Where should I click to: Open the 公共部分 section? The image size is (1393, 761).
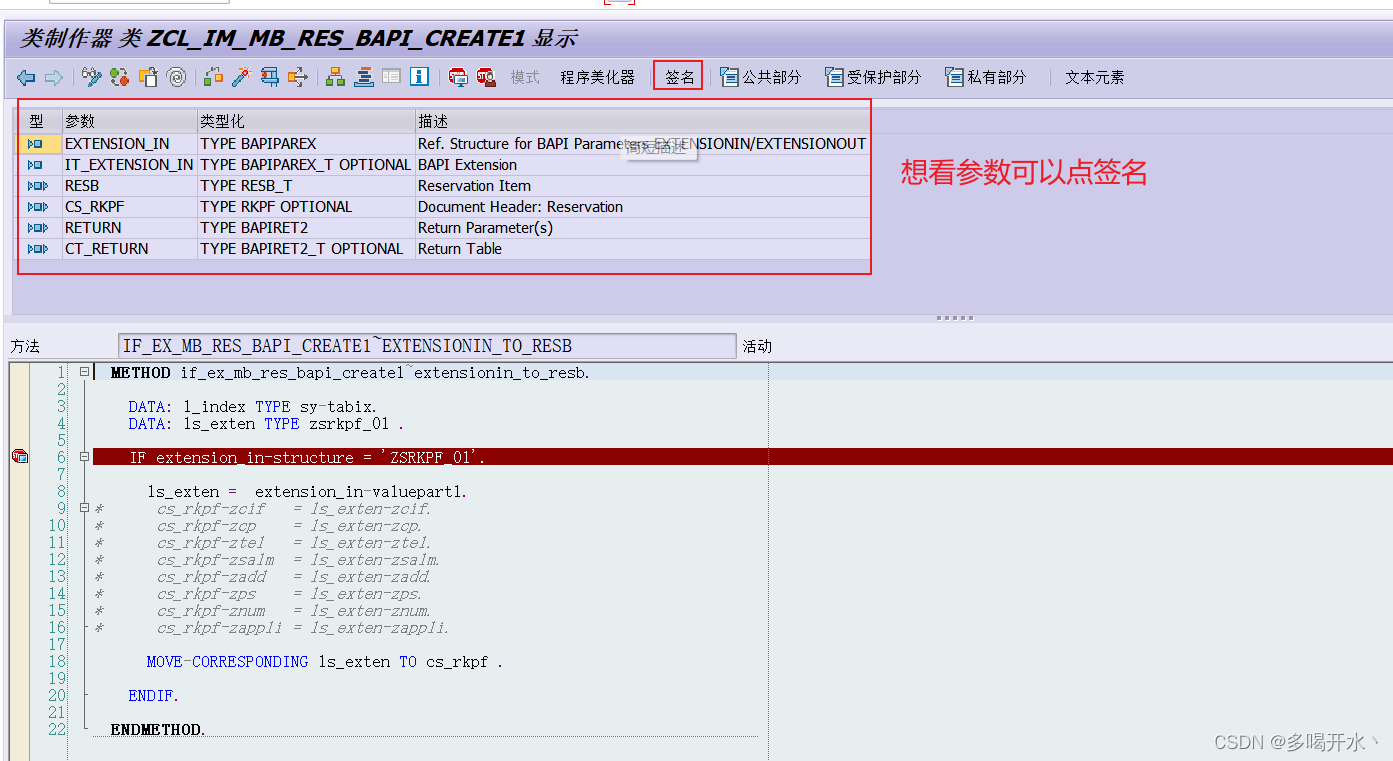pos(762,76)
